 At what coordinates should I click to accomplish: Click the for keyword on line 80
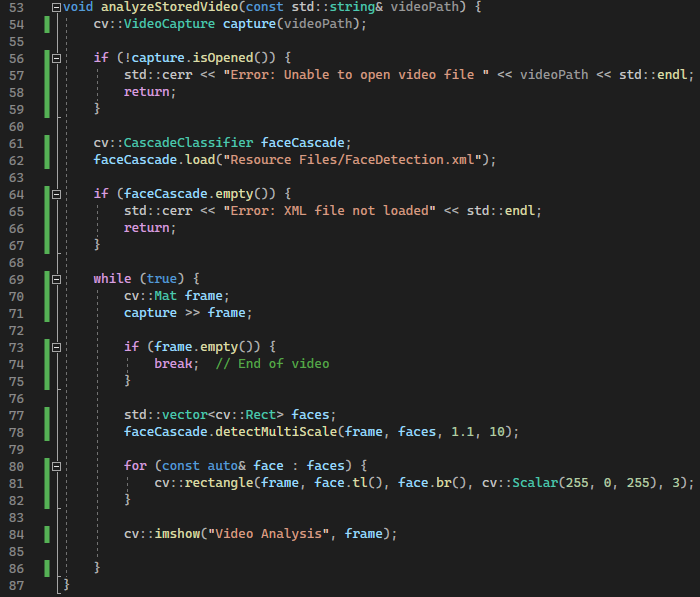click(135, 465)
